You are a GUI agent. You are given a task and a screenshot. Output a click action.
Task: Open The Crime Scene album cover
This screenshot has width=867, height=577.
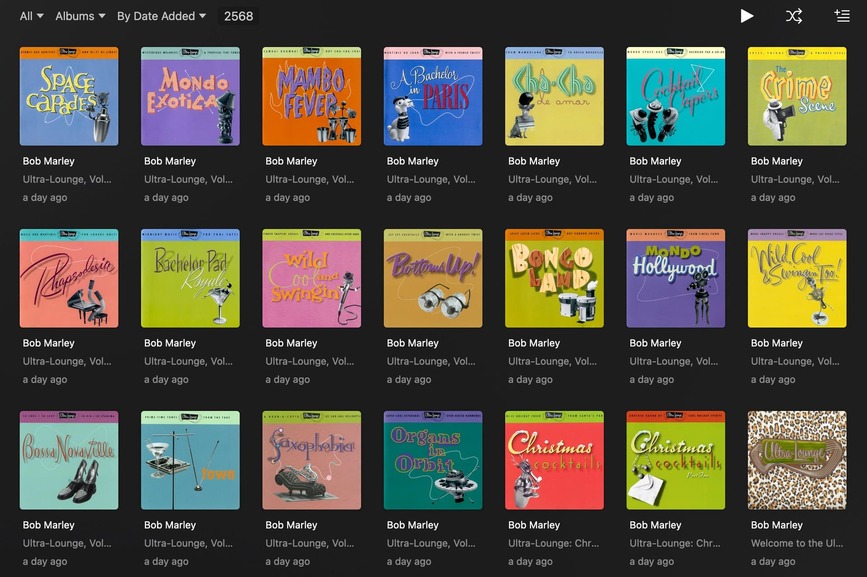pyautogui.click(x=797, y=96)
